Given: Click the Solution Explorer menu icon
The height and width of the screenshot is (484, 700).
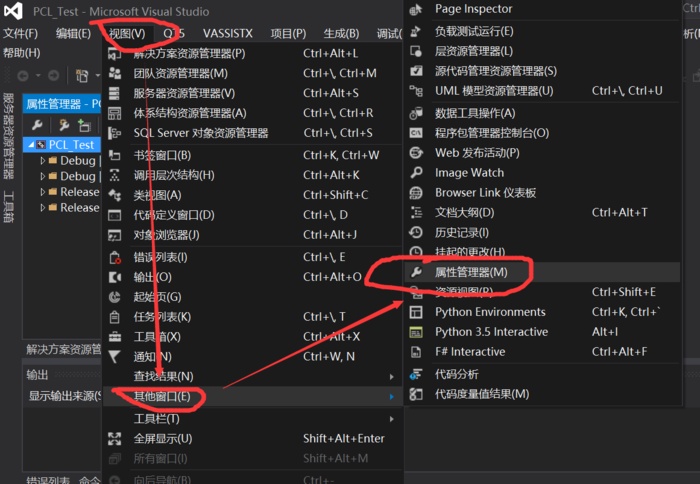Looking at the screenshot, I should pyautogui.click(x=115, y=54).
